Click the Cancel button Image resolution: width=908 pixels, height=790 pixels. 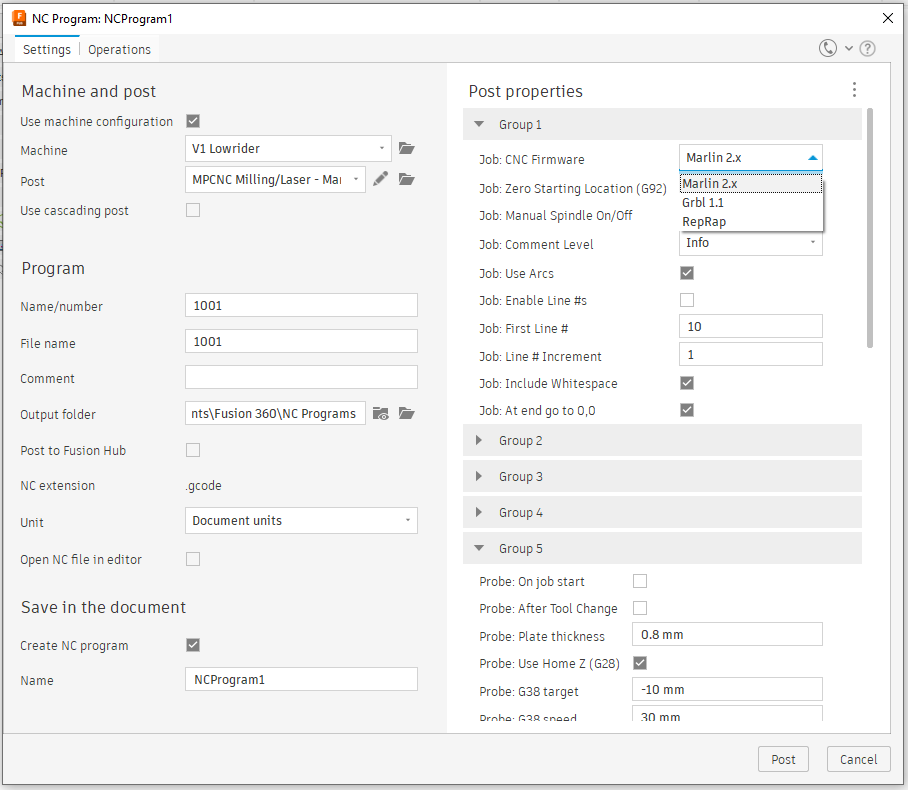click(858, 759)
